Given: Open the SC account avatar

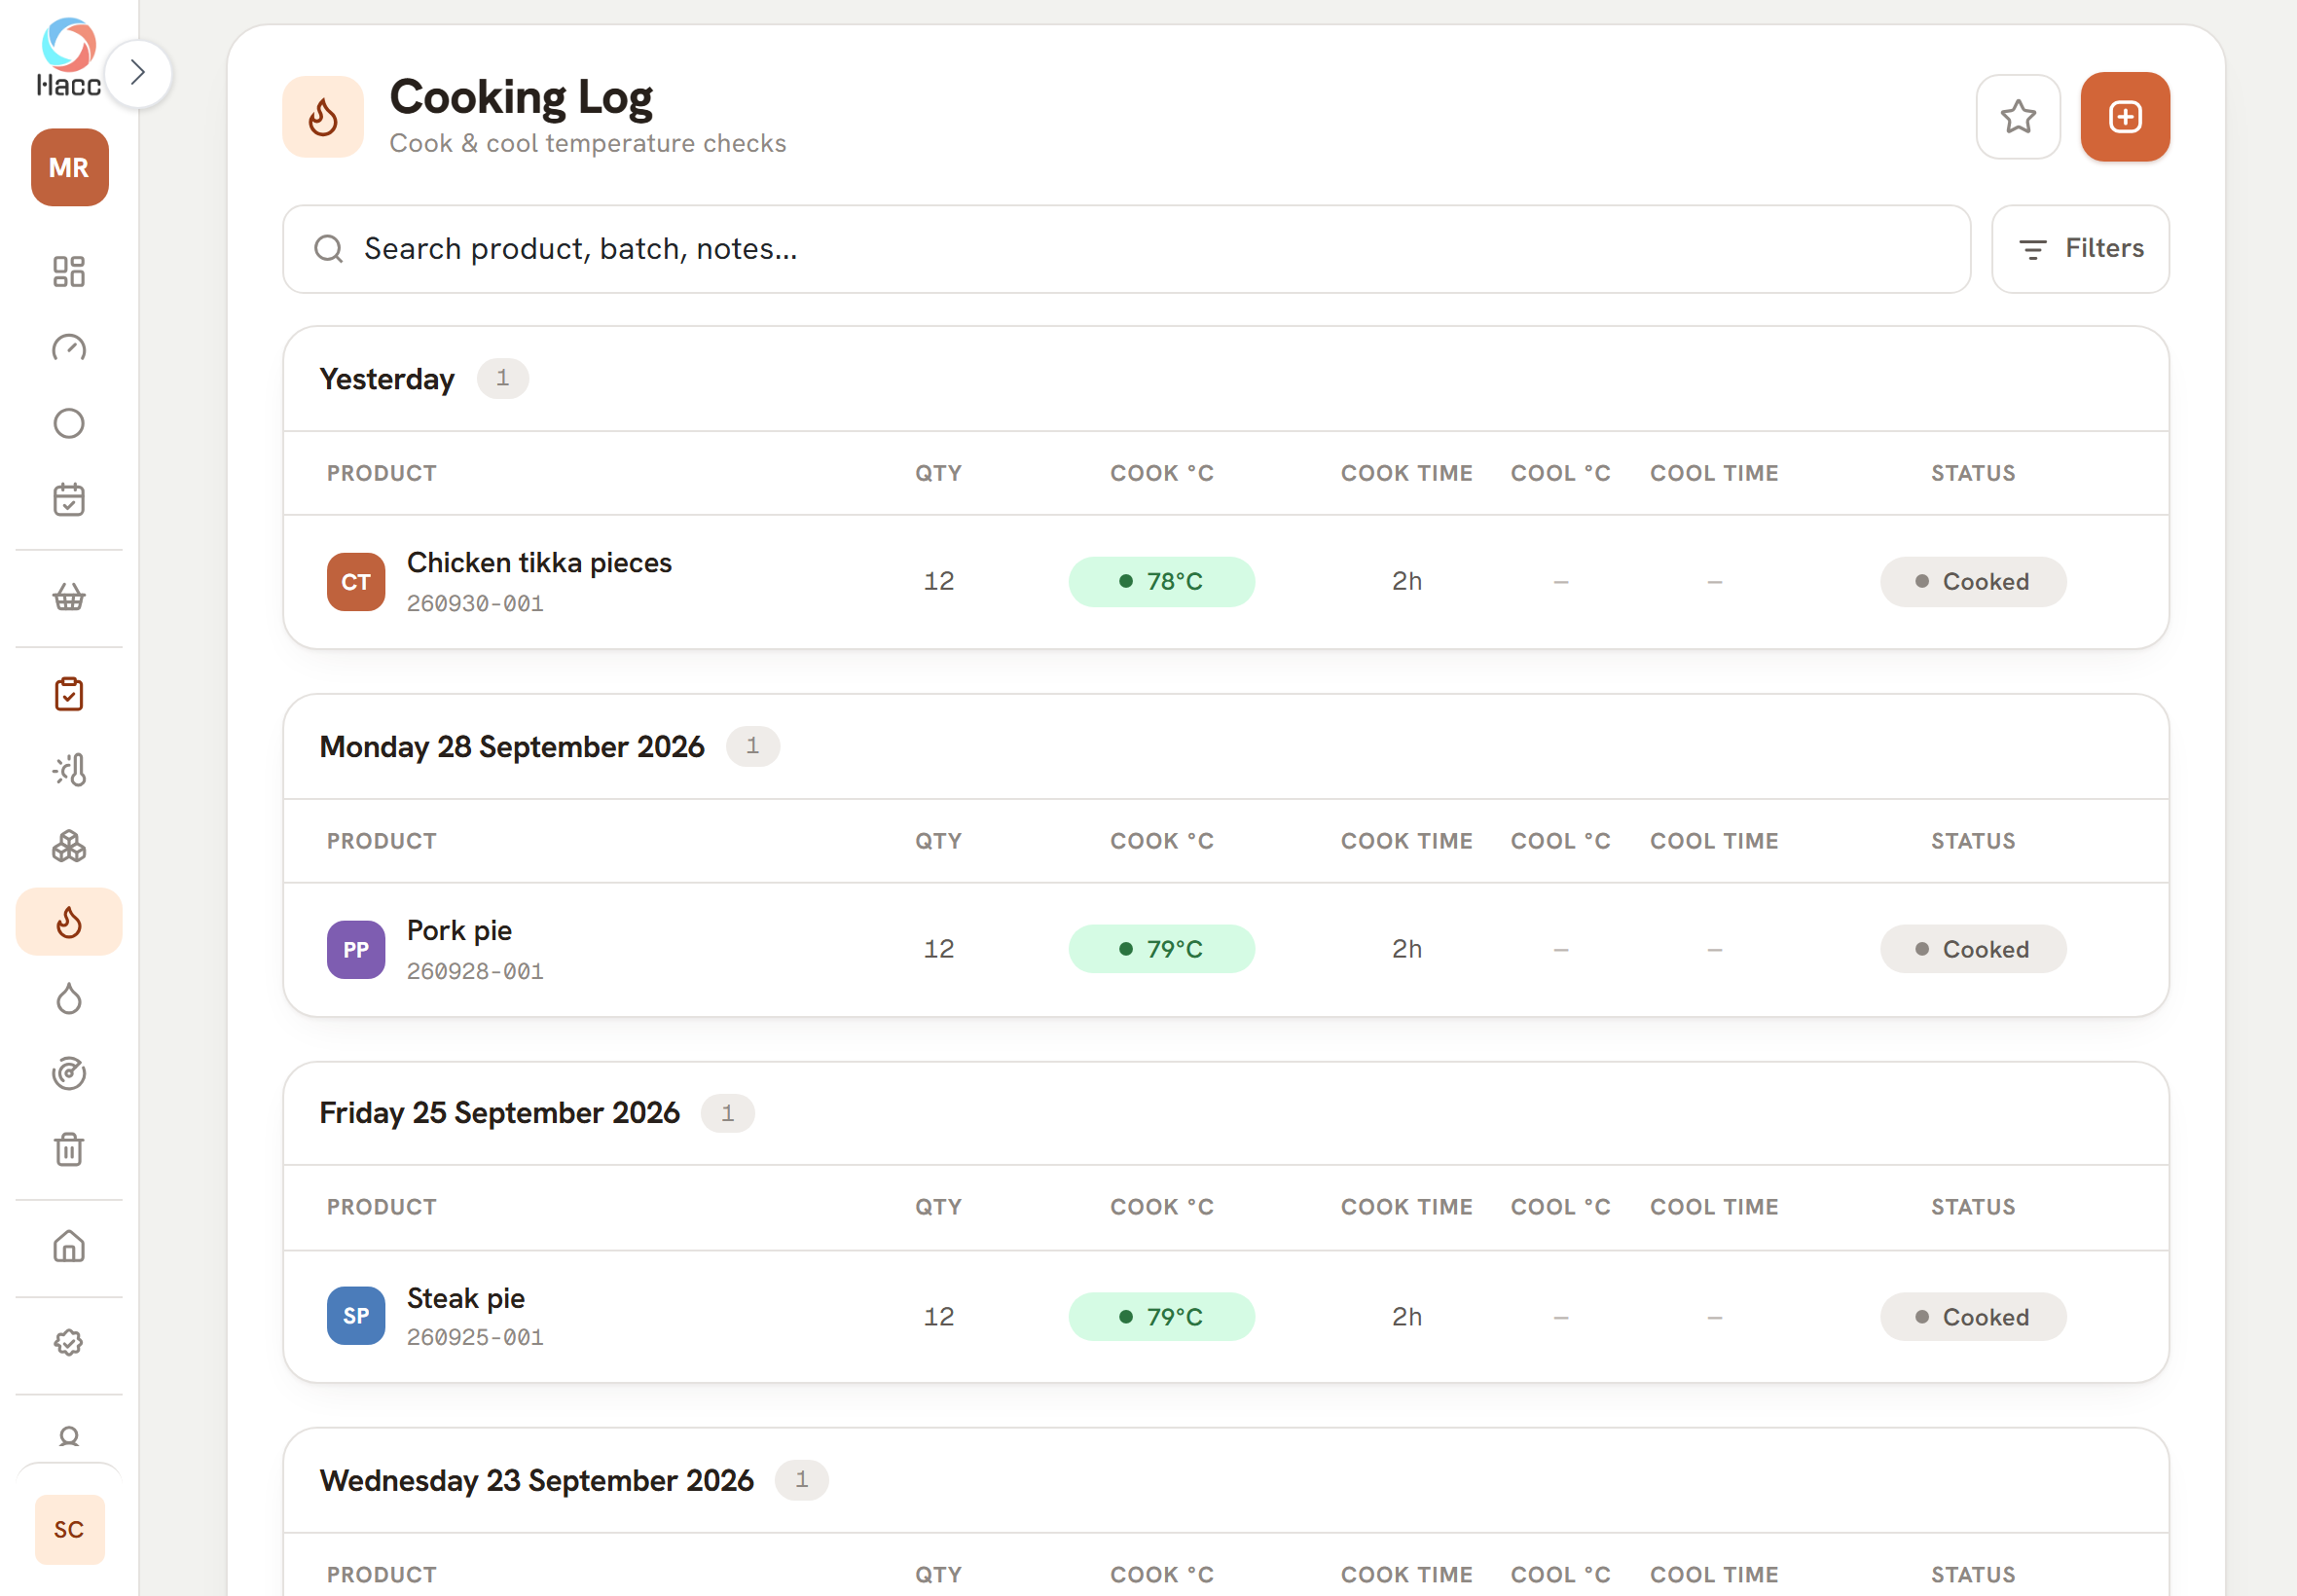Looking at the screenshot, I should tap(69, 1529).
